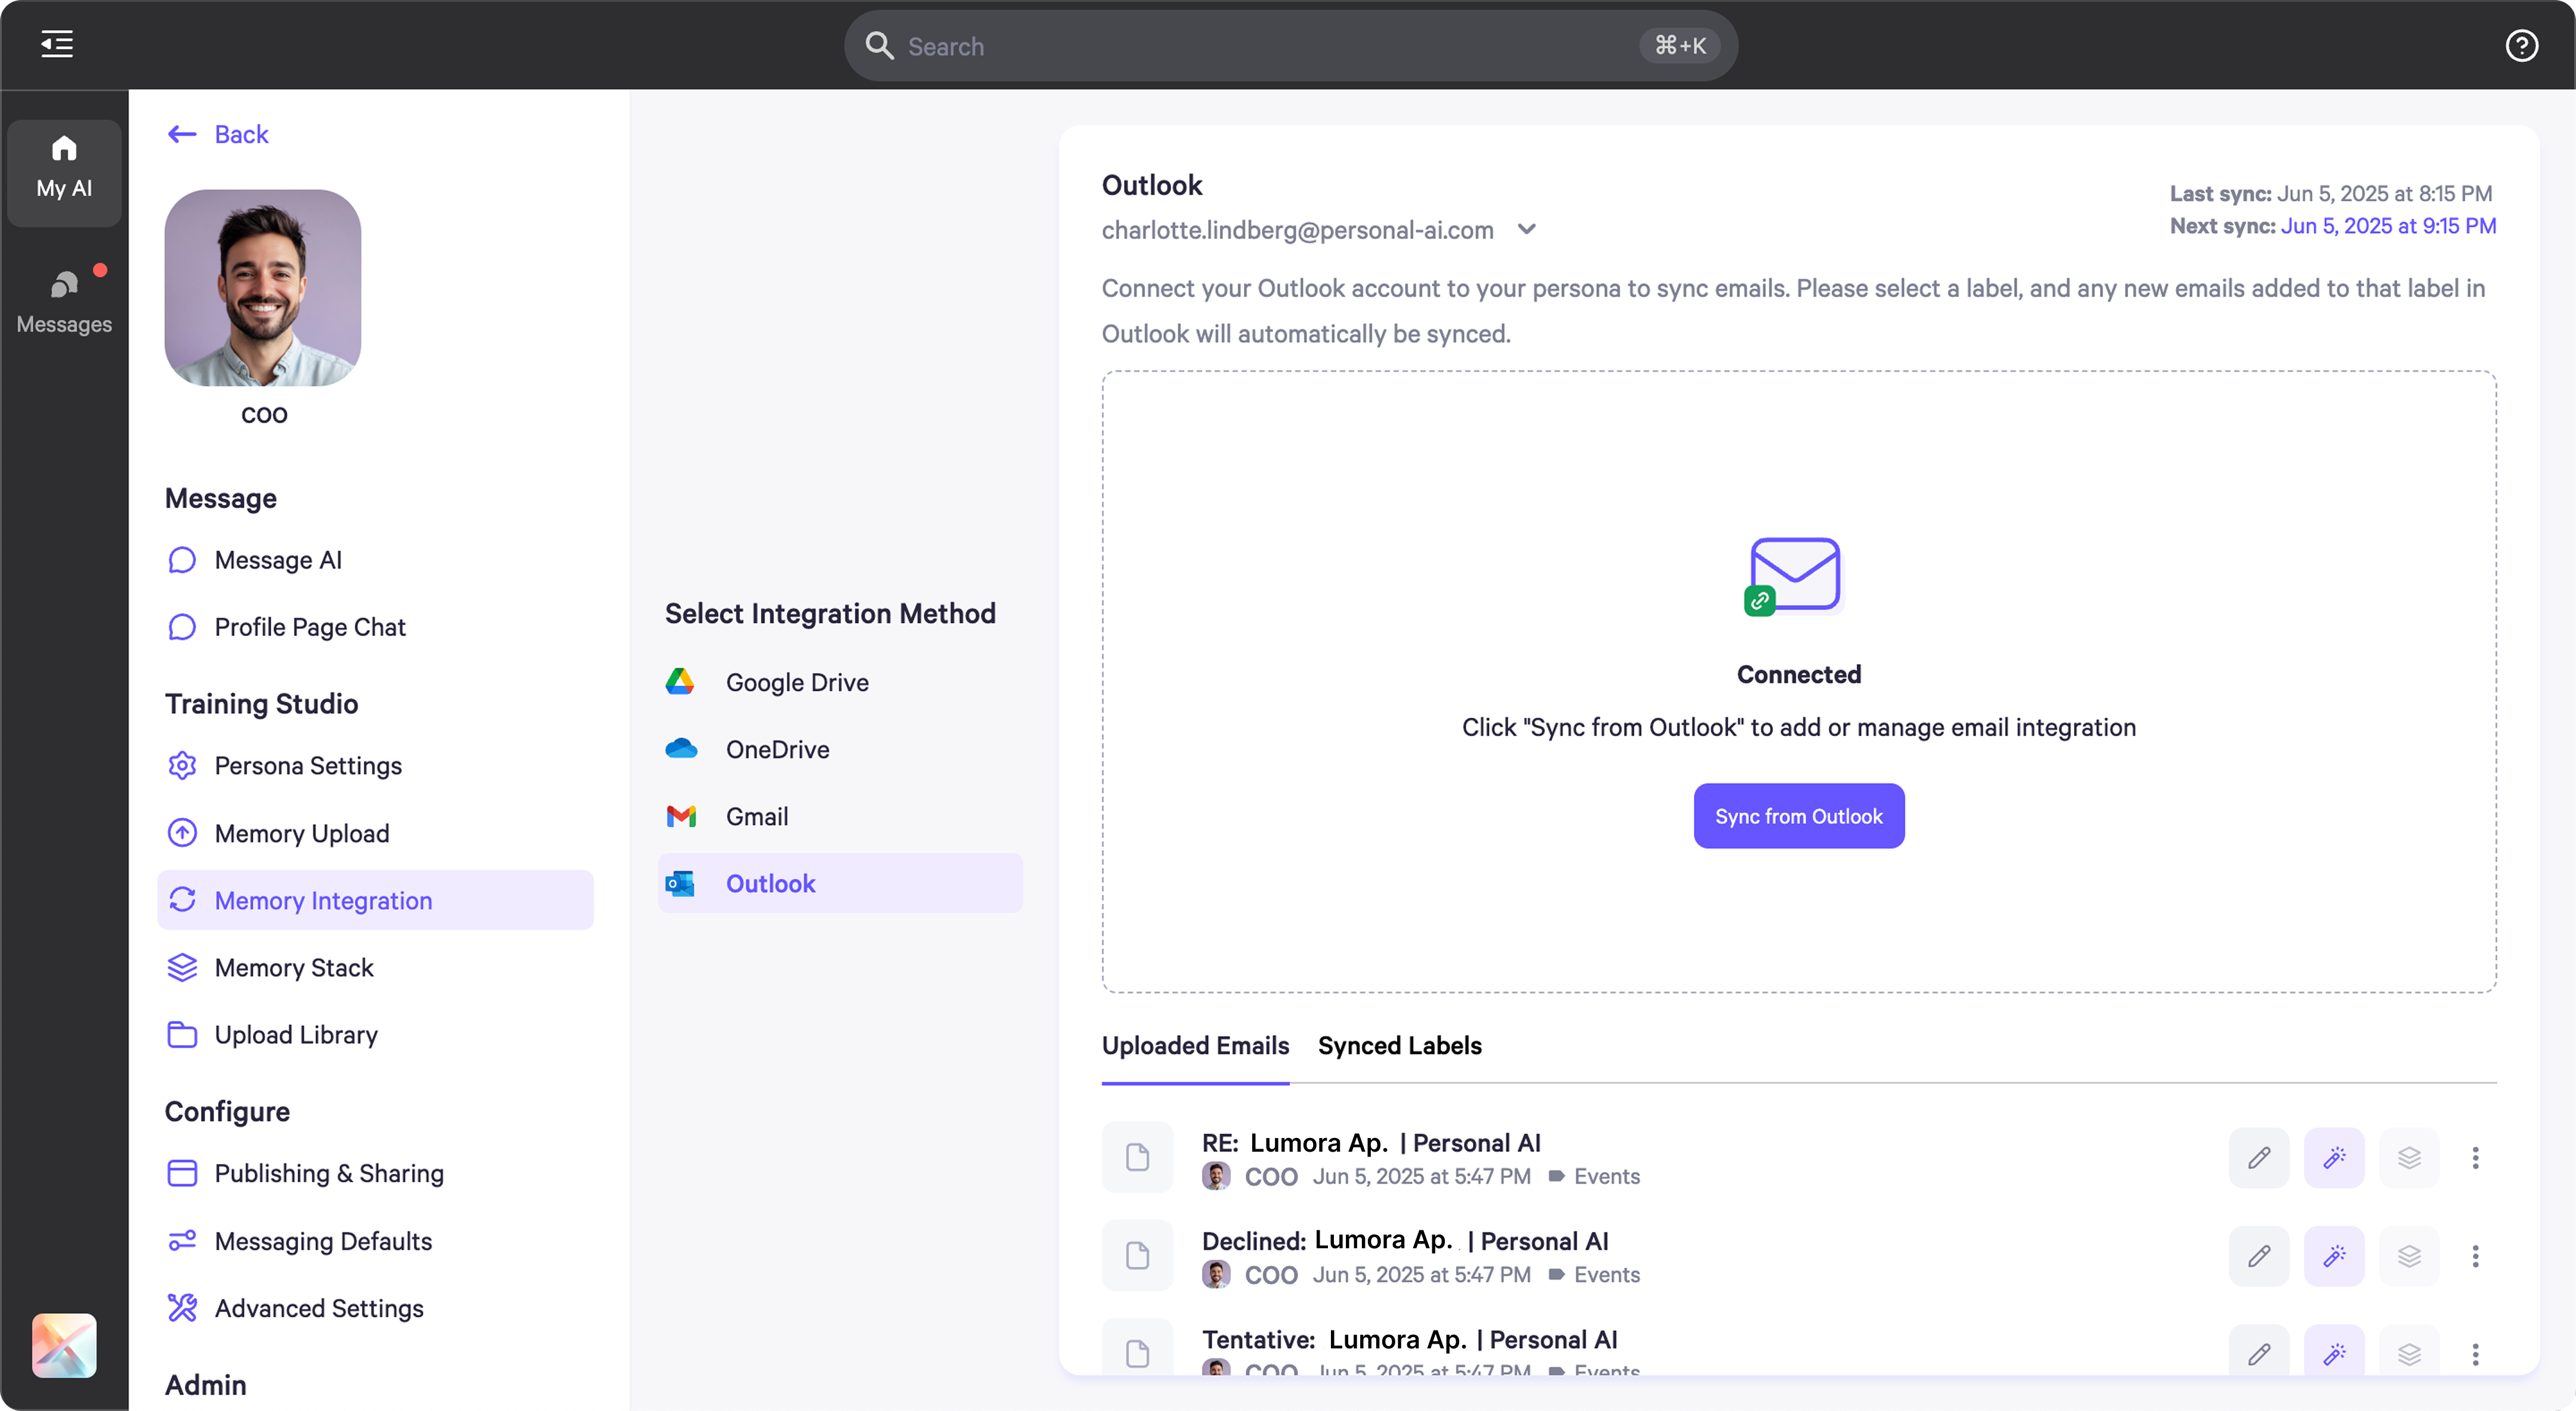The image size is (2576, 1411).
Task: Open the Memory Upload section
Action: click(x=301, y=832)
